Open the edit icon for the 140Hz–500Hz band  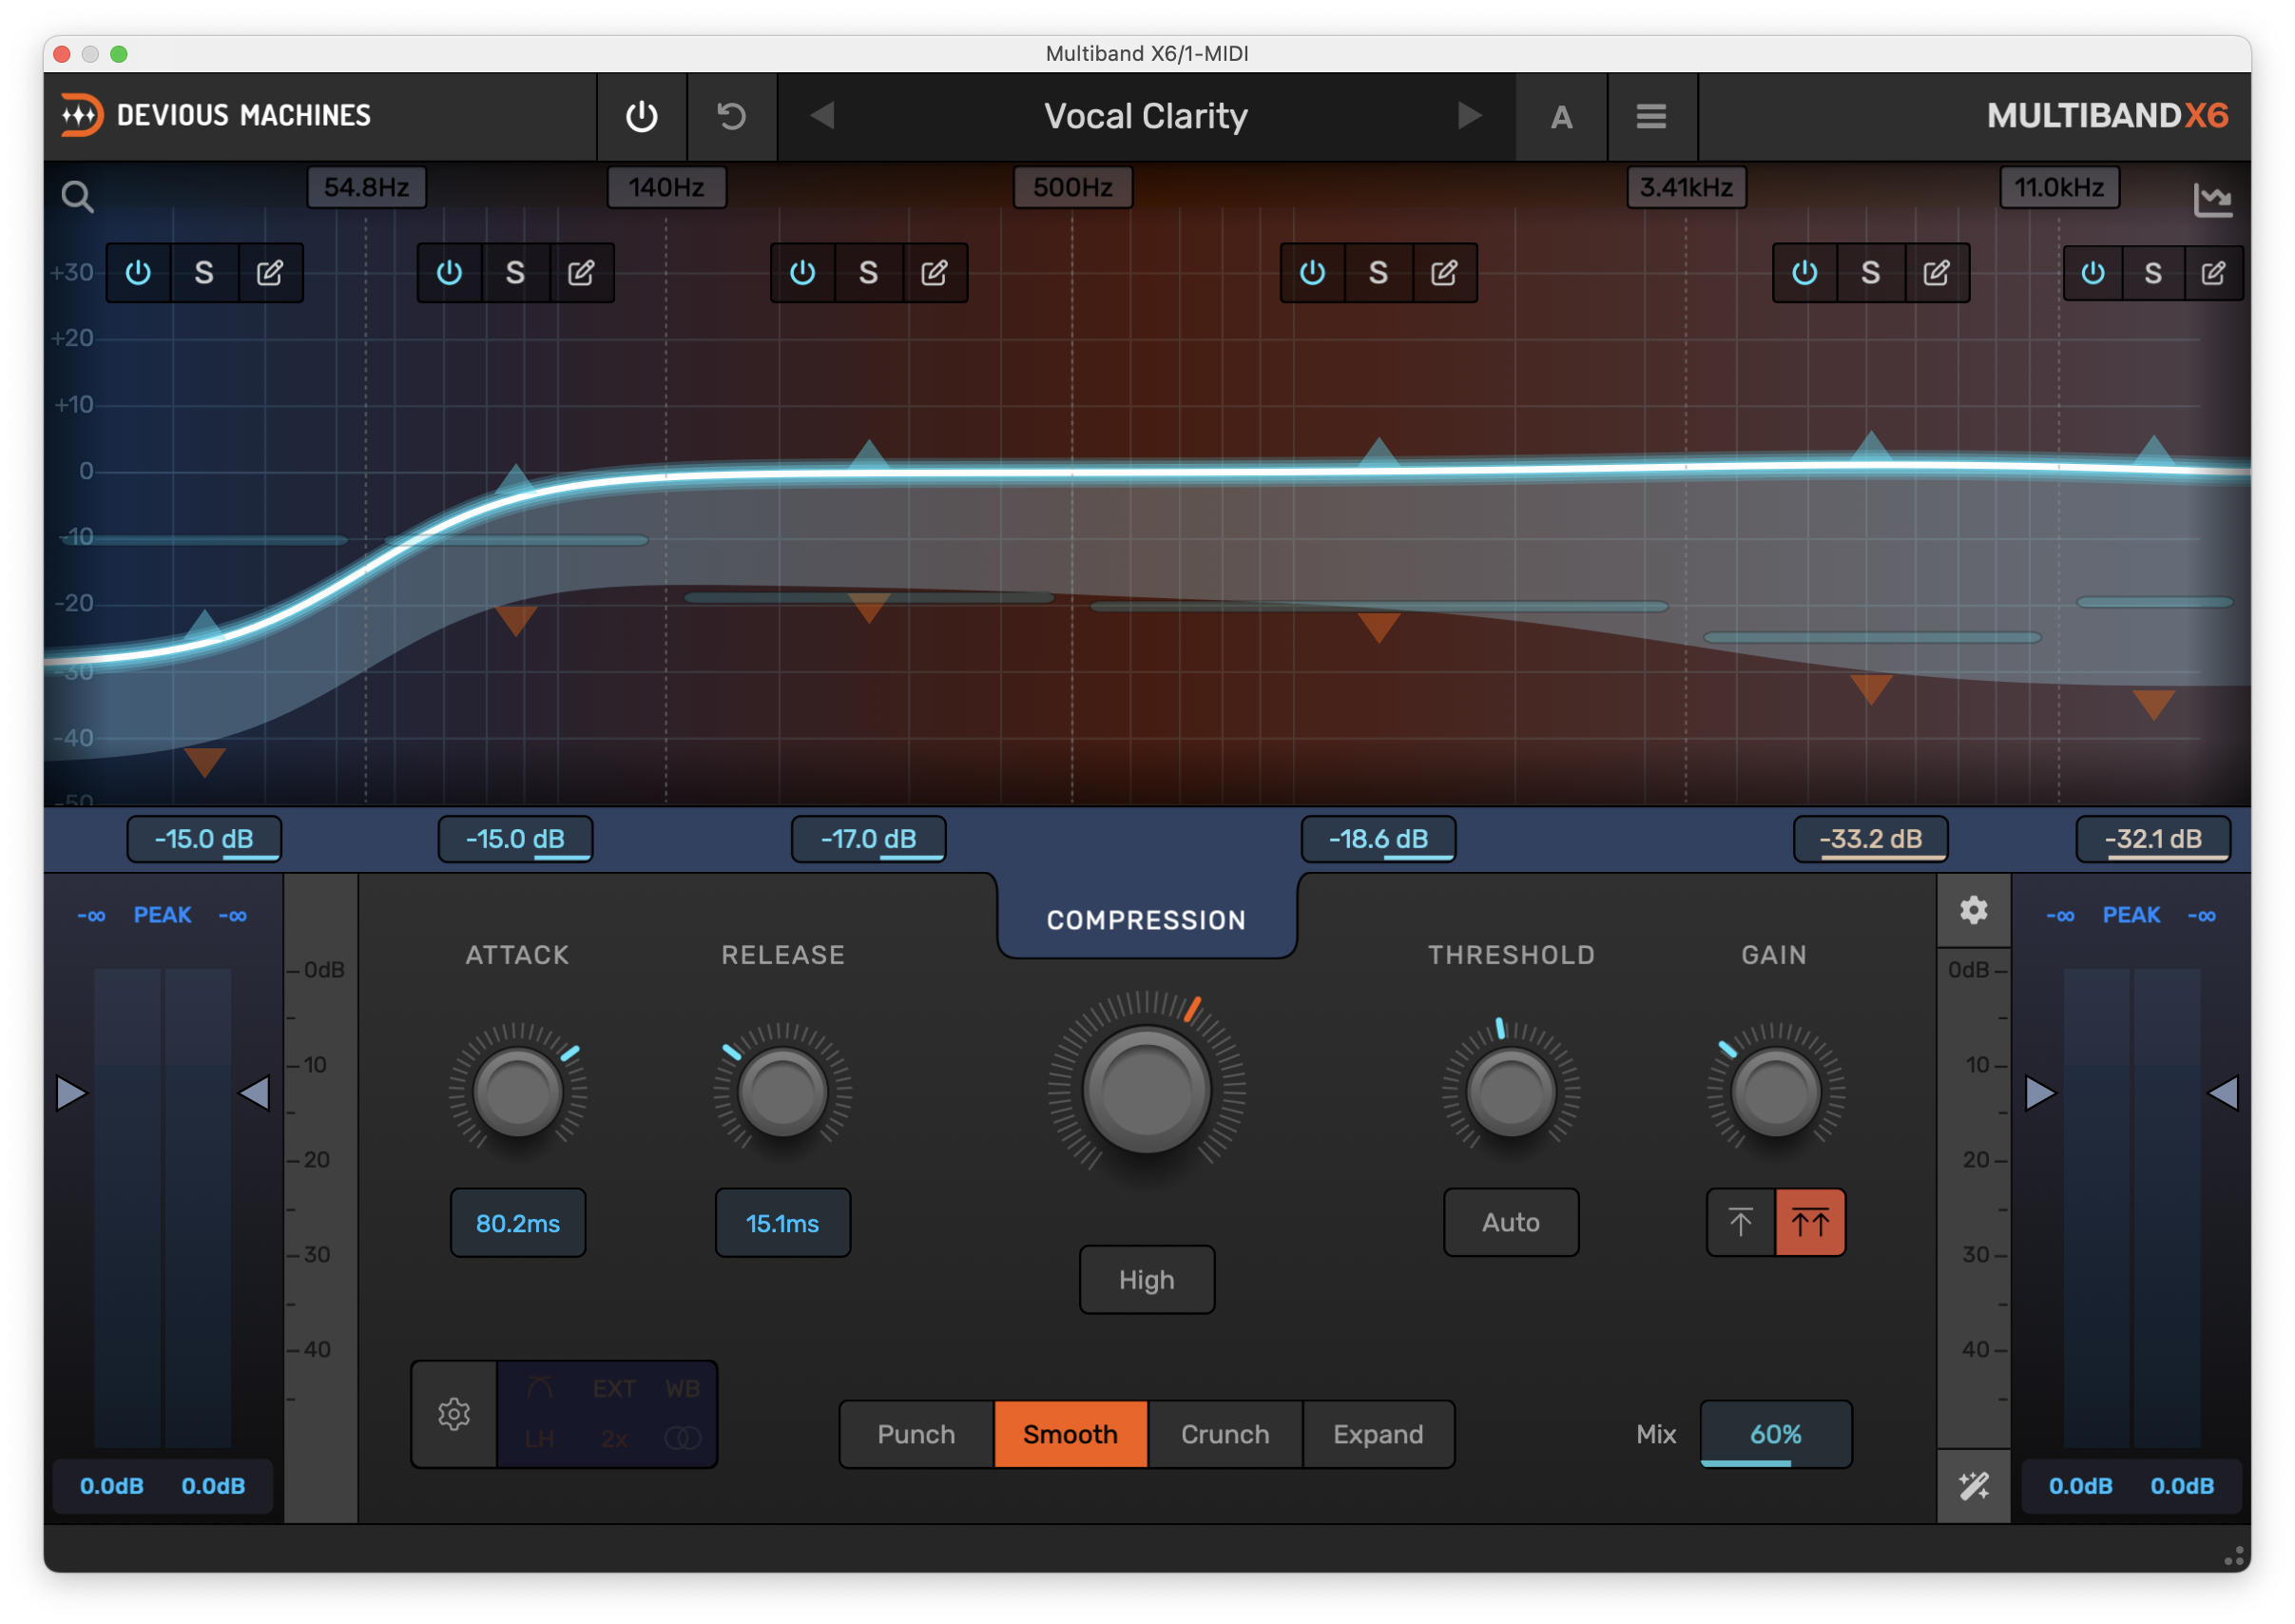(934, 273)
